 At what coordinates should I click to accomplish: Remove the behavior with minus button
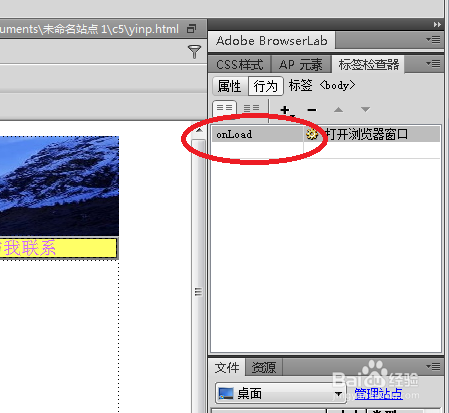click(312, 110)
